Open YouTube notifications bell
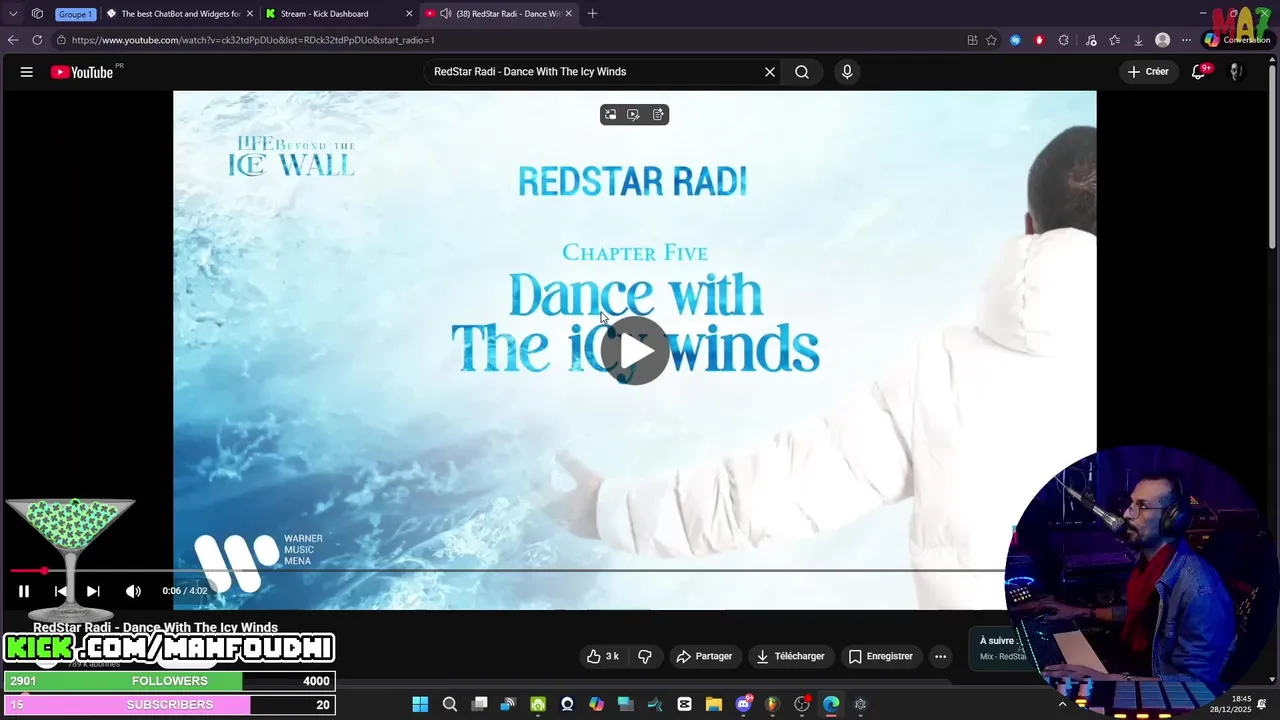This screenshot has height=720, width=1280. [1198, 72]
